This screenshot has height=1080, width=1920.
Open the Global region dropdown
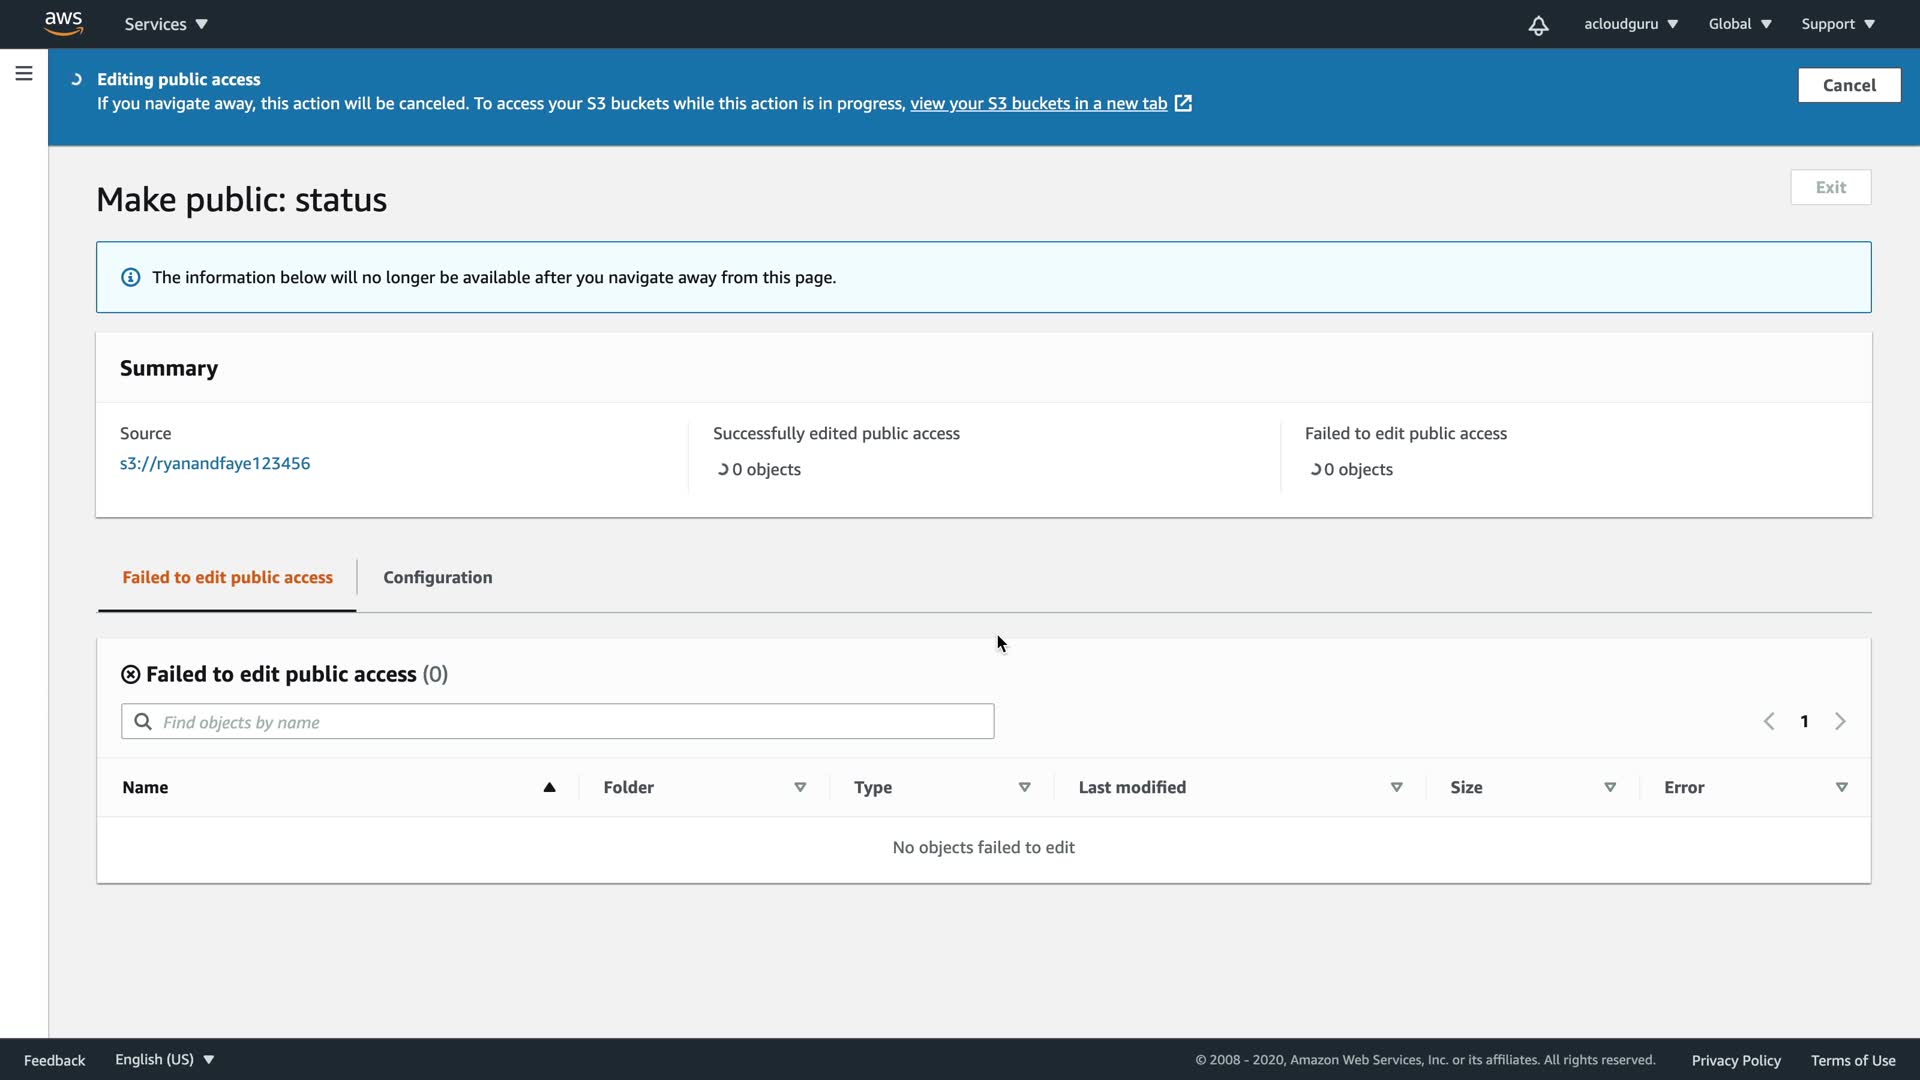tap(1739, 24)
